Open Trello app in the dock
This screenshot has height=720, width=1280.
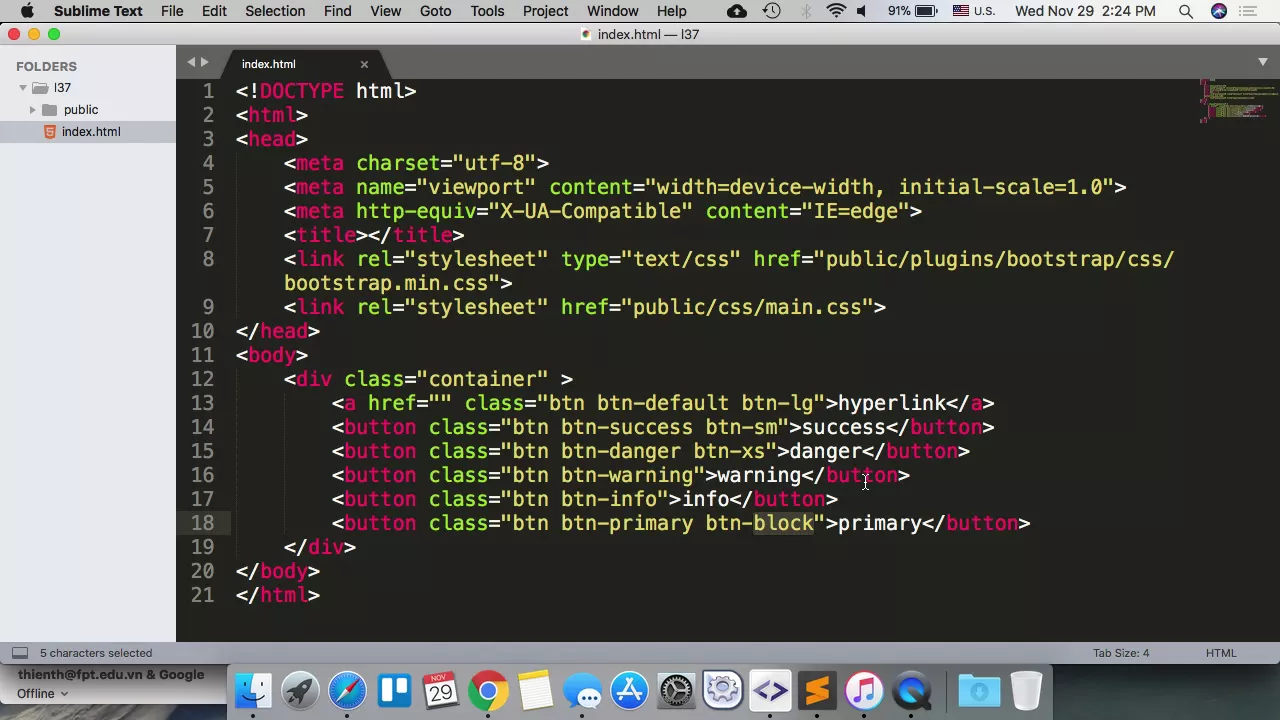[394, 691]
